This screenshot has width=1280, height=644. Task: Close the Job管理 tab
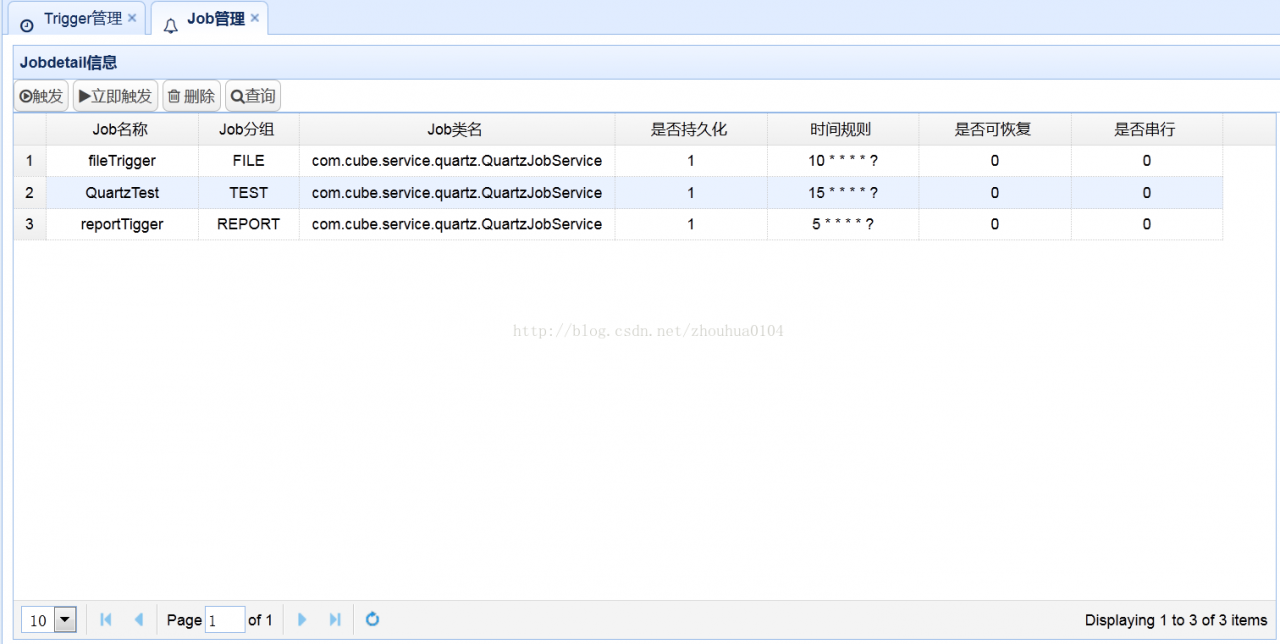(255, 17)
